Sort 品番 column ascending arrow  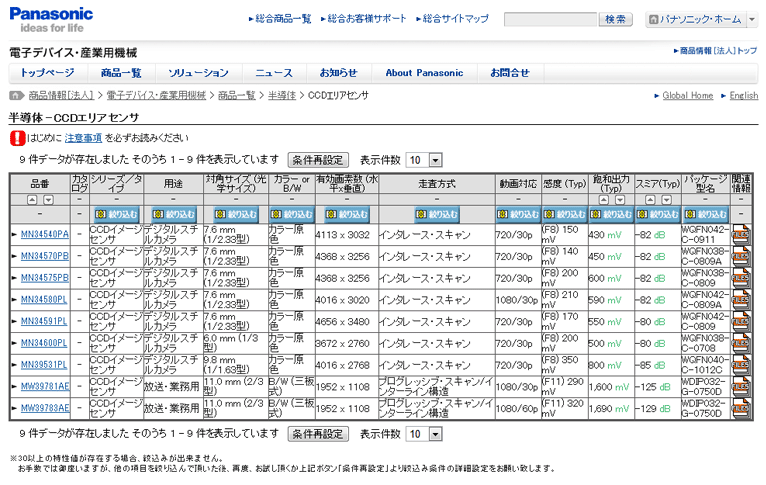pyautogui.click(x=32, y=200)
